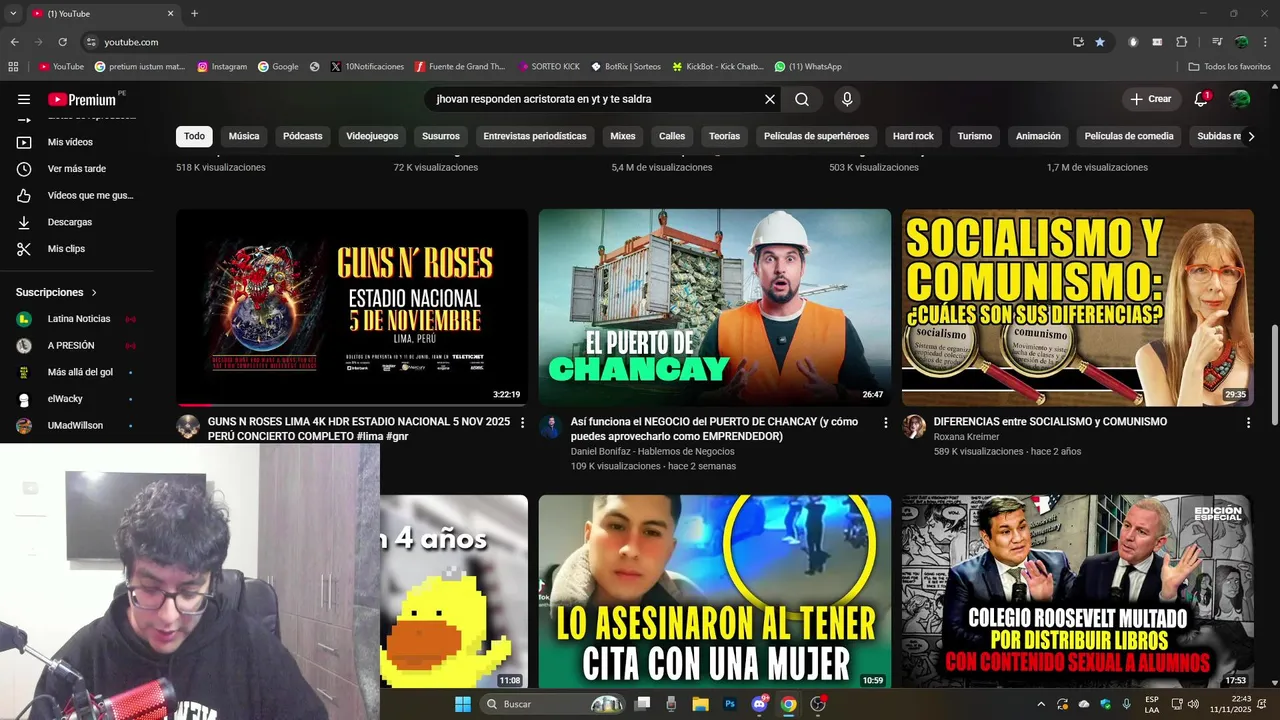Open Ver más tarde in the sidebar
The image size is (1280, 720).
coord(76,169)
